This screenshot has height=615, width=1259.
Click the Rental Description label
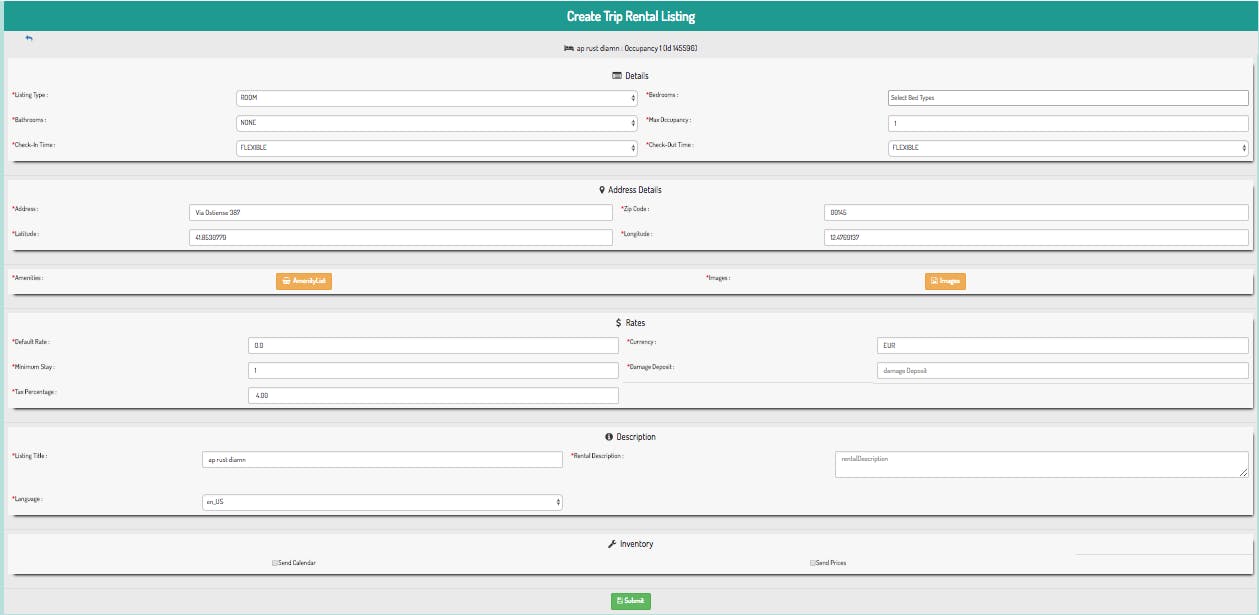597,455
